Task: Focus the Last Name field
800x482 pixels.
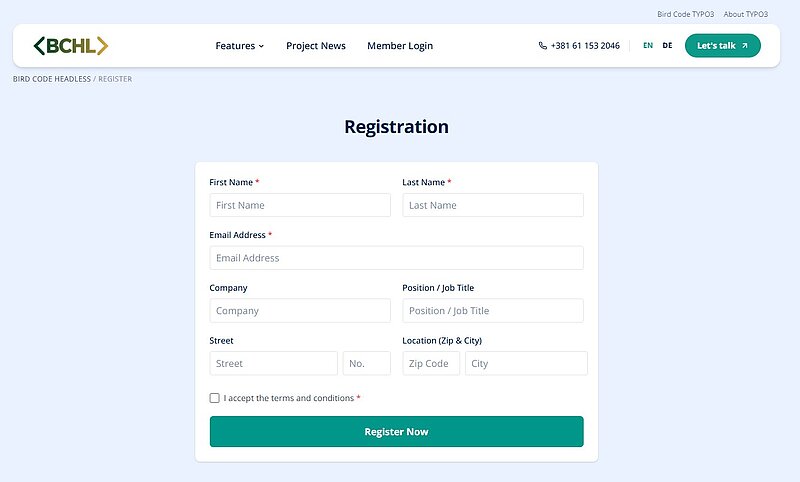Action: [x=493, y=205]
